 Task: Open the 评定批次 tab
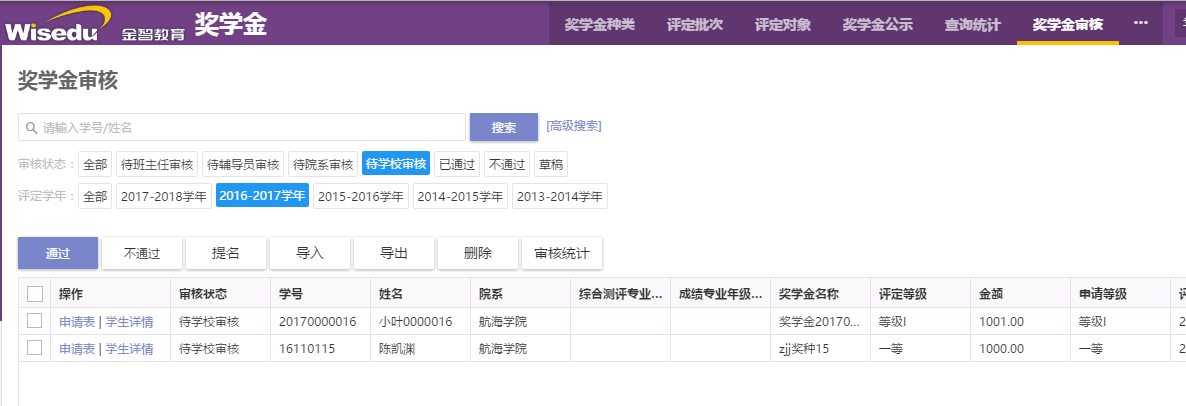coord(695,24)
